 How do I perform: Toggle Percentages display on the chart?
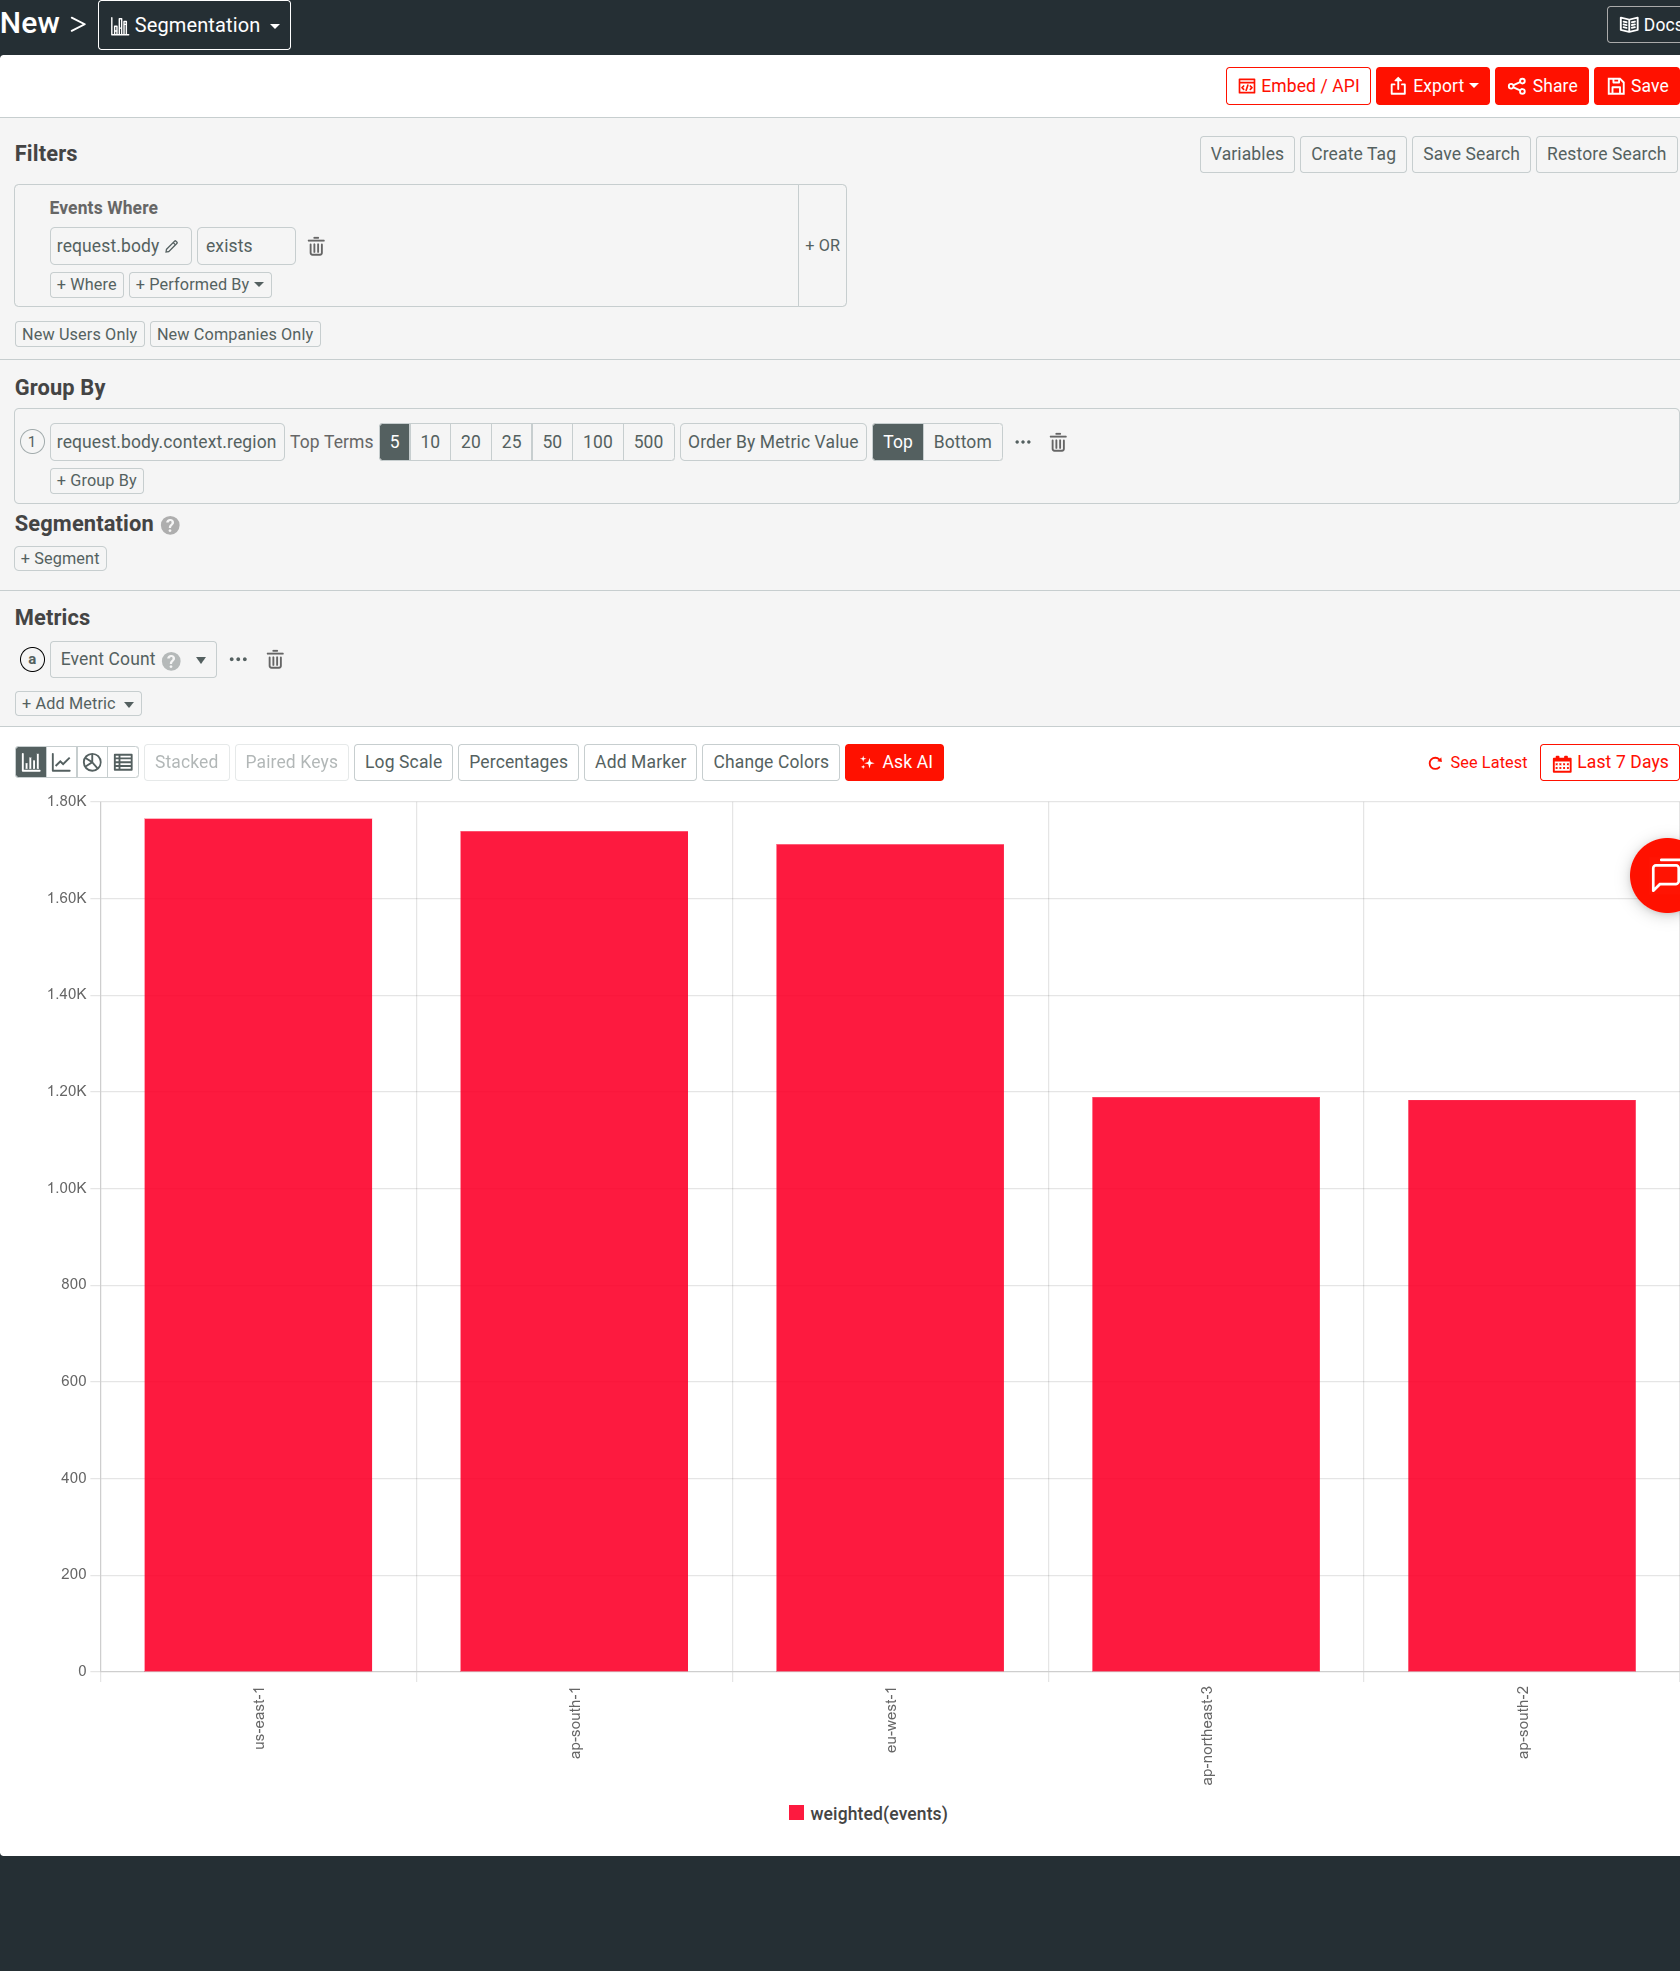coord(517,762)
